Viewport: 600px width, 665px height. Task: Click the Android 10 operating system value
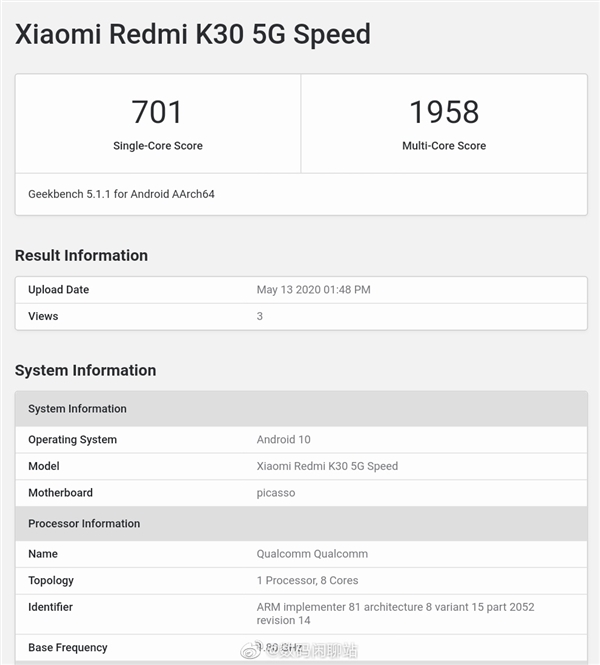(284, 440)
